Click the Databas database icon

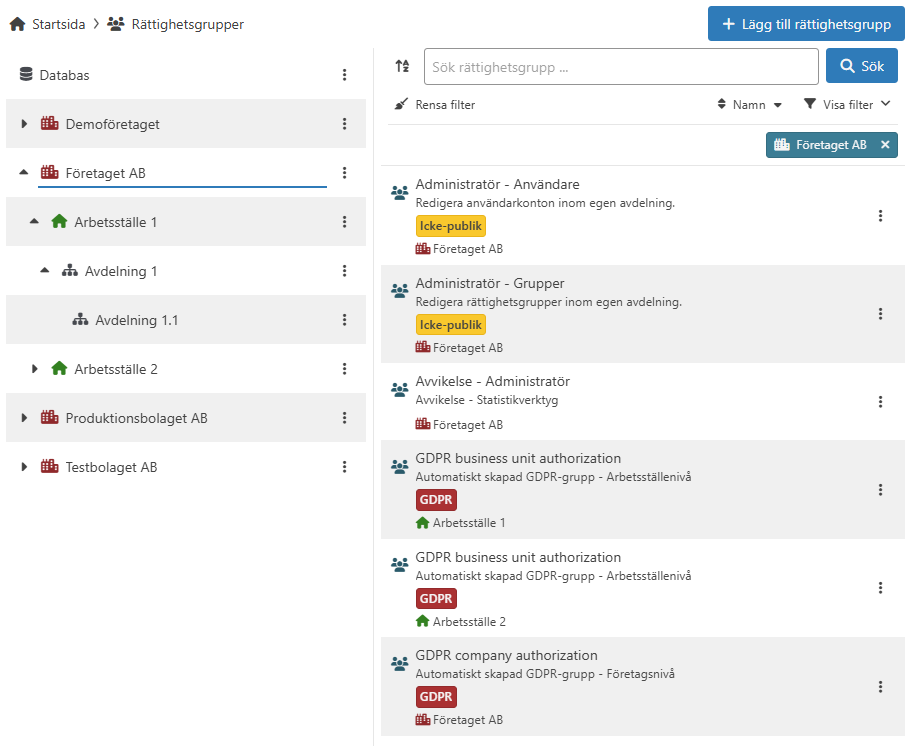pos(26,74)
